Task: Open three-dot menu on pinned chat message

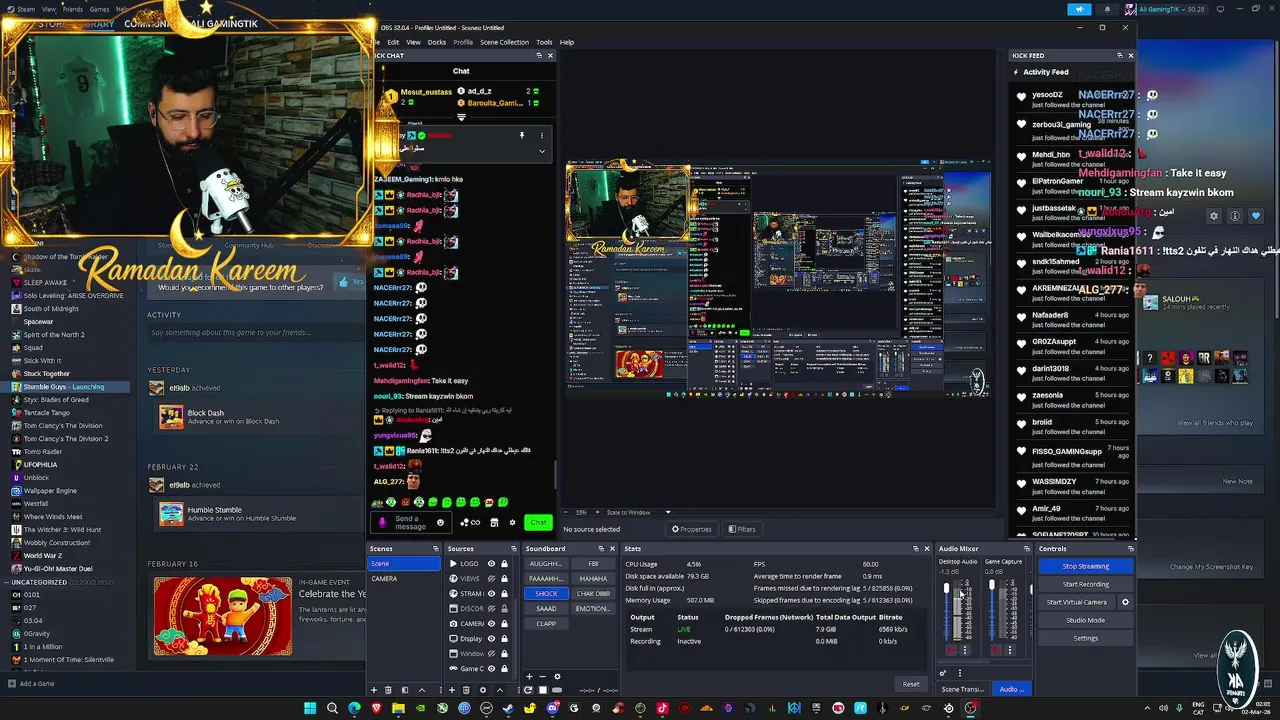Action: pos(542,135)
